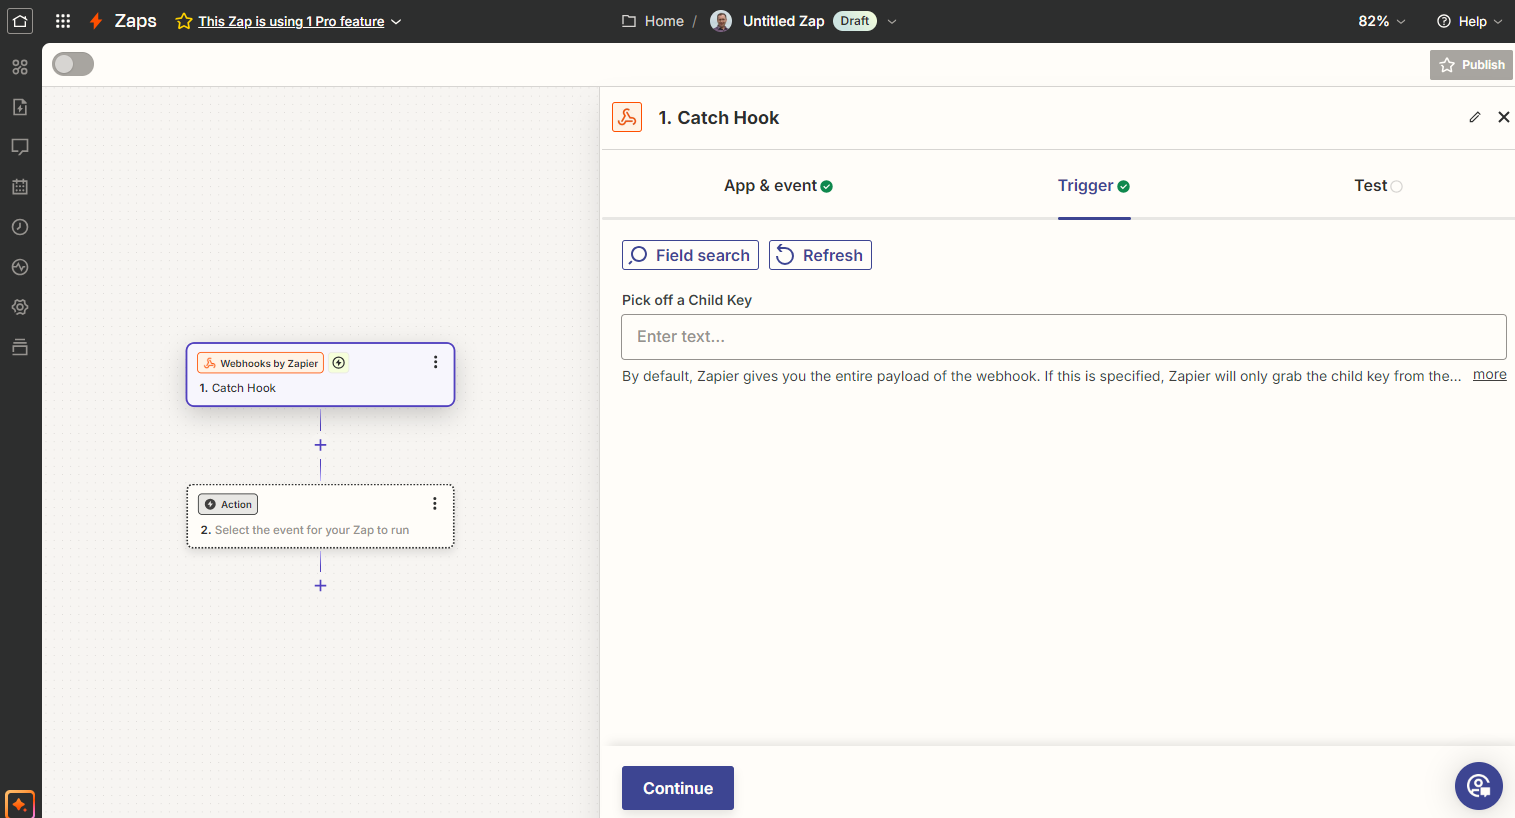Click the 'more' link under description
Image resolution: width=1515 pixels, height=818 pixels.
tap(1489, 375)
